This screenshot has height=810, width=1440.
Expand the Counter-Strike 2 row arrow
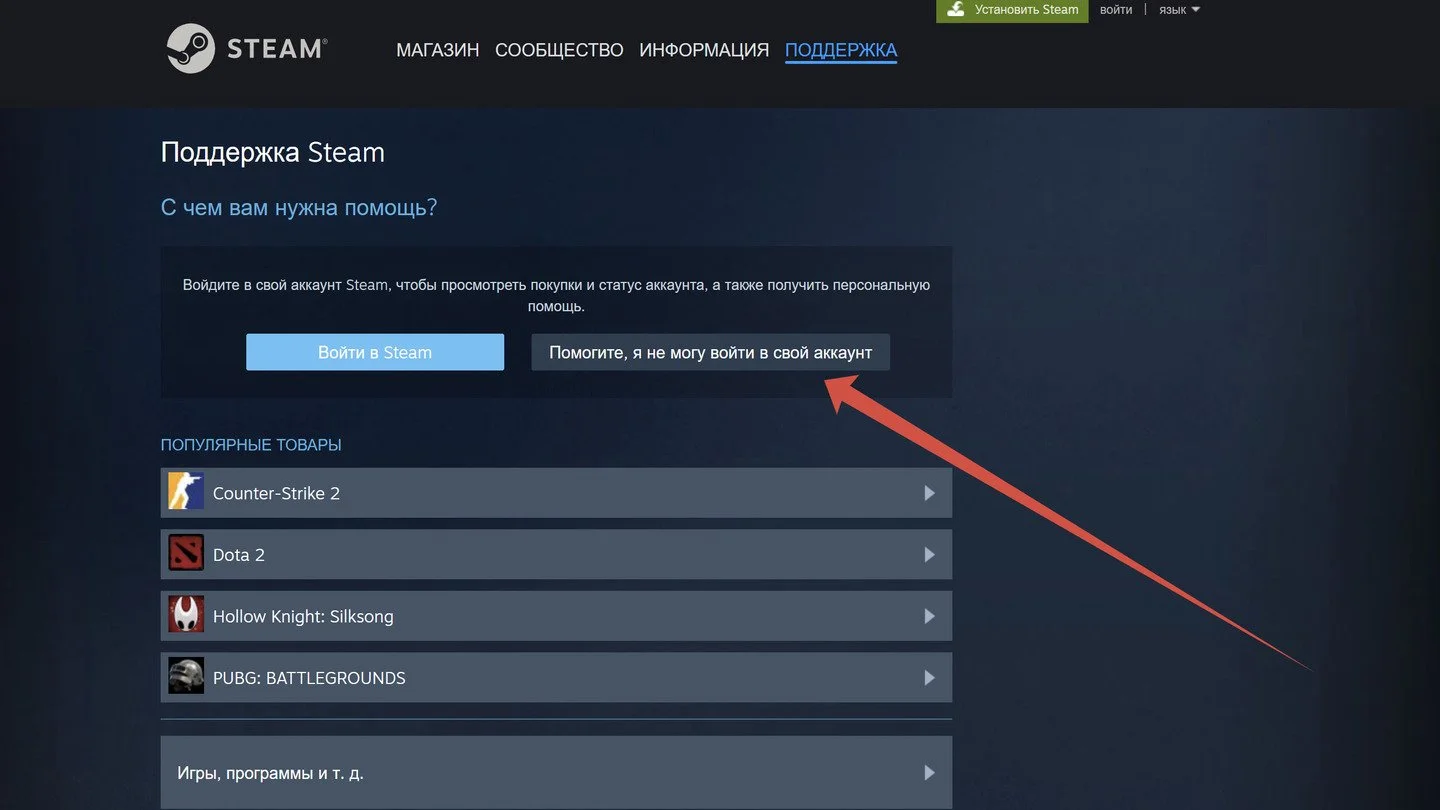coord(929,493)
